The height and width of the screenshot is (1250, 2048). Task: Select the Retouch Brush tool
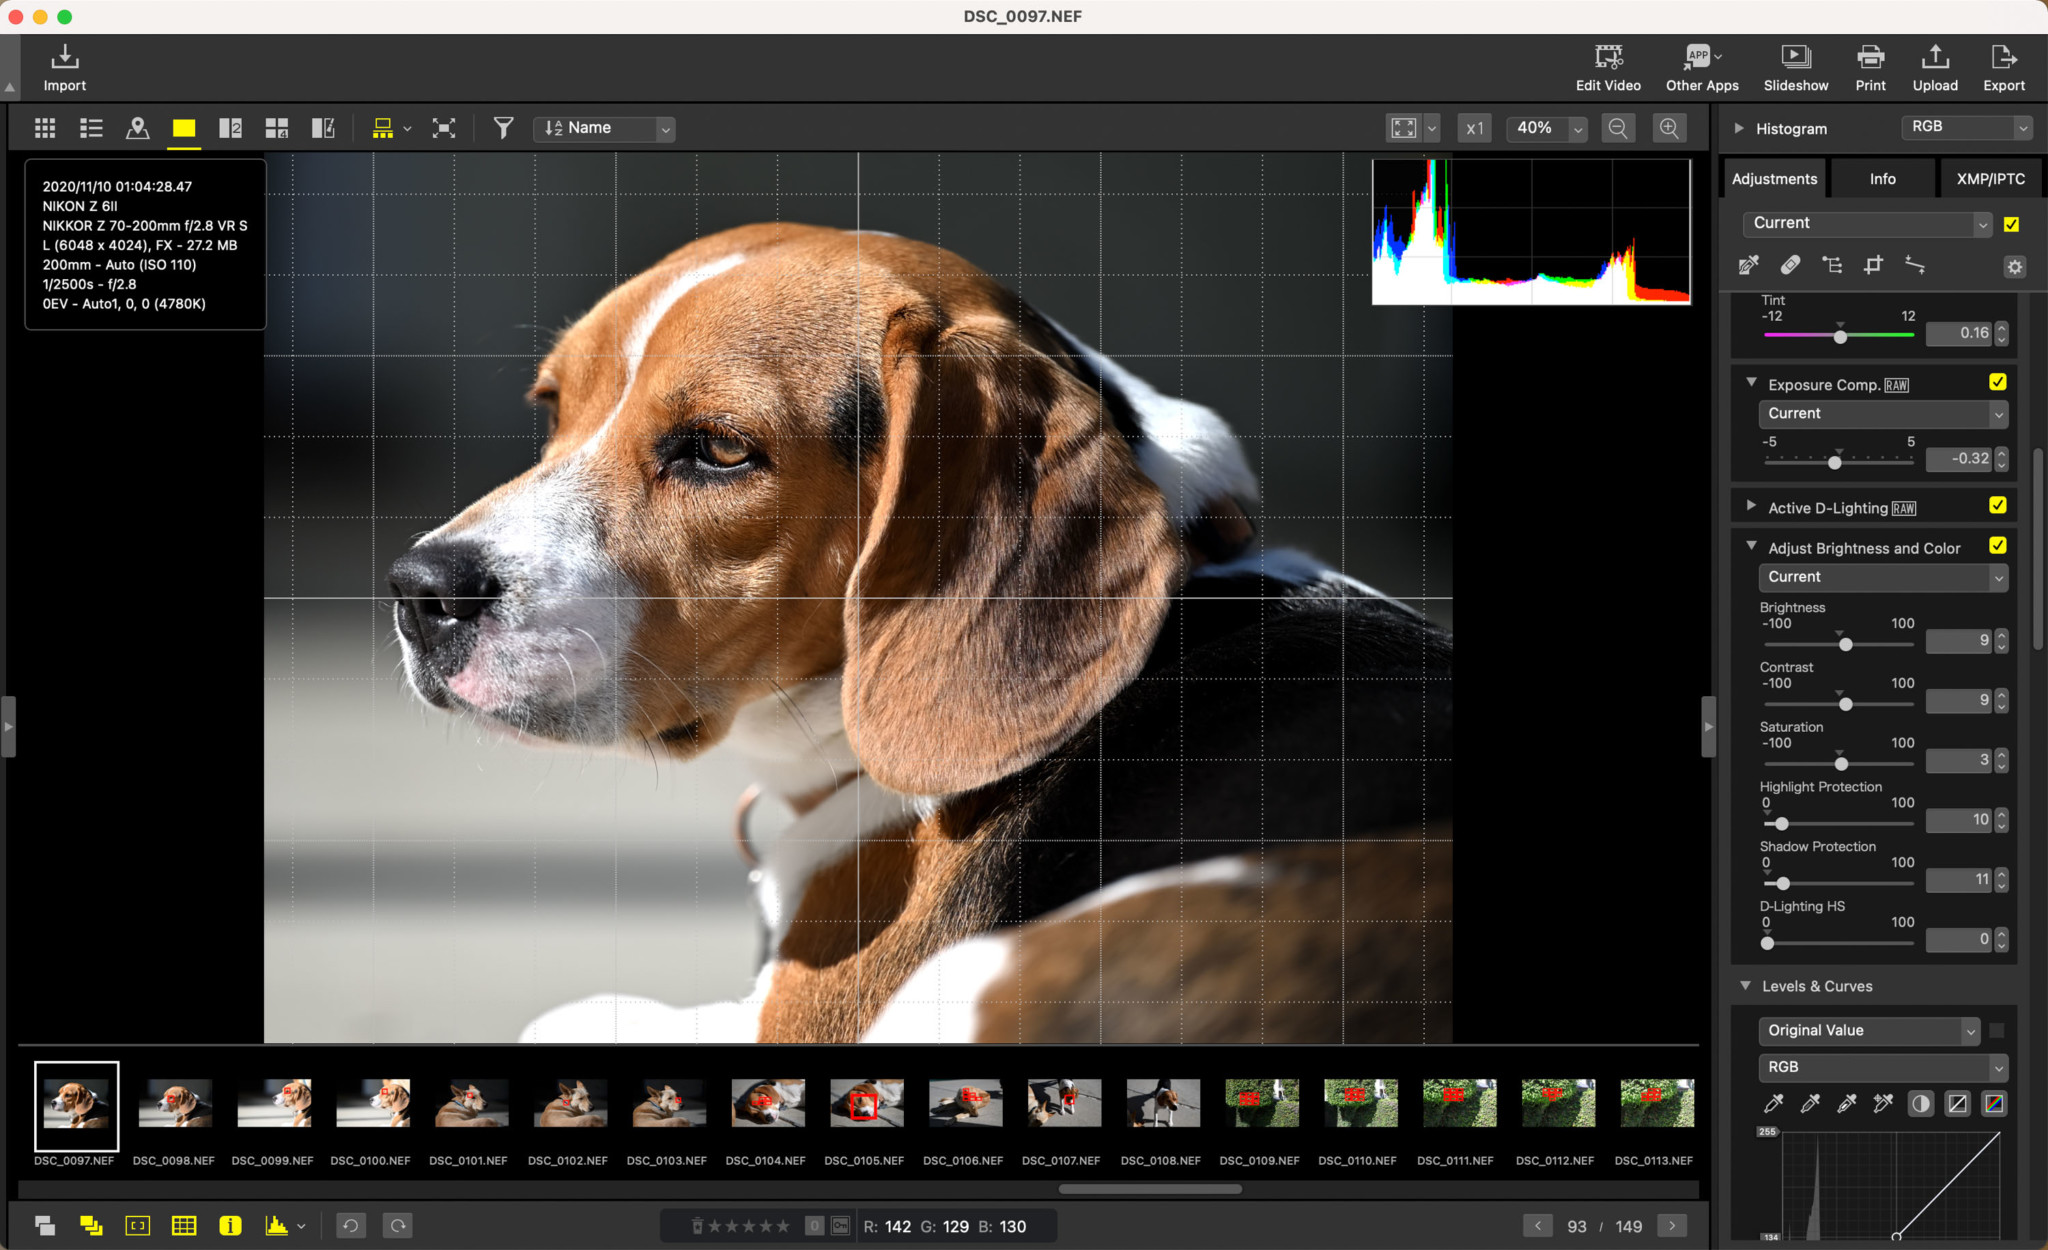click(x=1790, y=264)
